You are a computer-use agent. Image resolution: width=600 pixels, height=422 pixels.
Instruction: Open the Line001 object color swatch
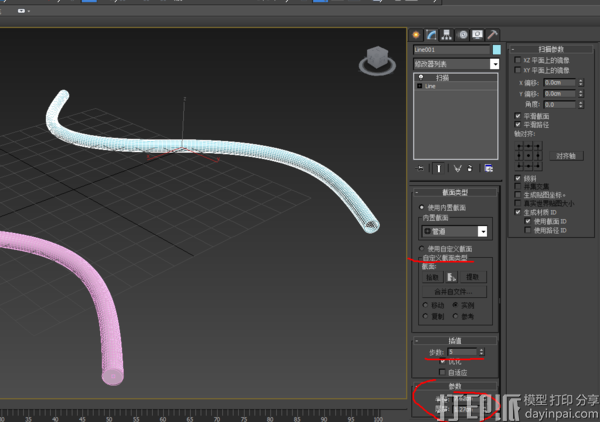pyautogui.click(x=496, y=50)
